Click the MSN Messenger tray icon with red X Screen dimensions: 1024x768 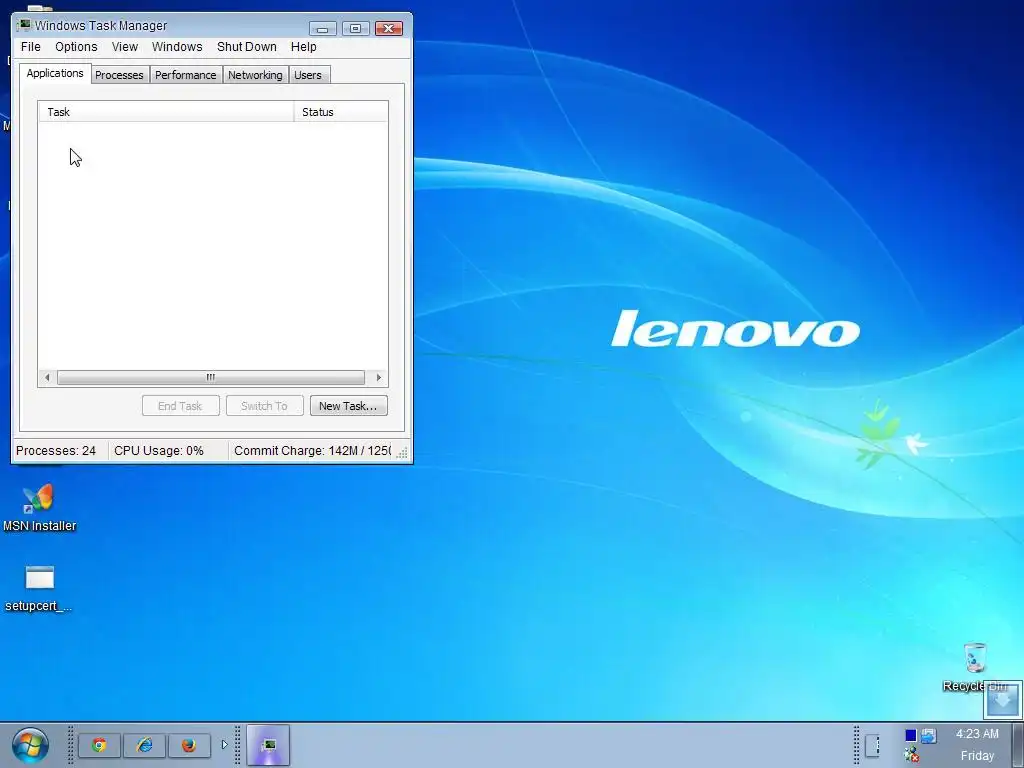(912, 756)
